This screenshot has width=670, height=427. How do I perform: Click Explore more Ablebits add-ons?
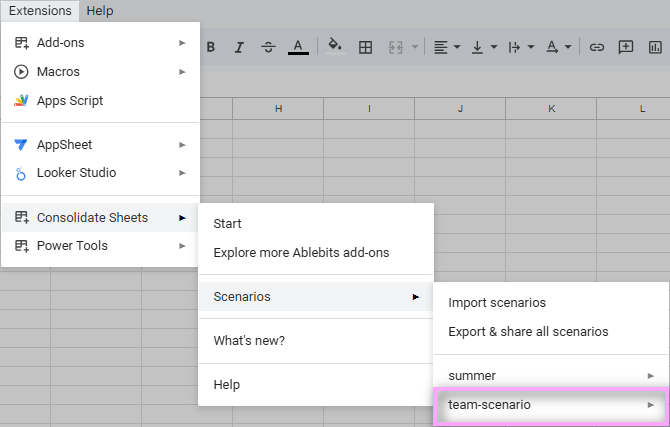pyautogui.click(x=316, y=253)
